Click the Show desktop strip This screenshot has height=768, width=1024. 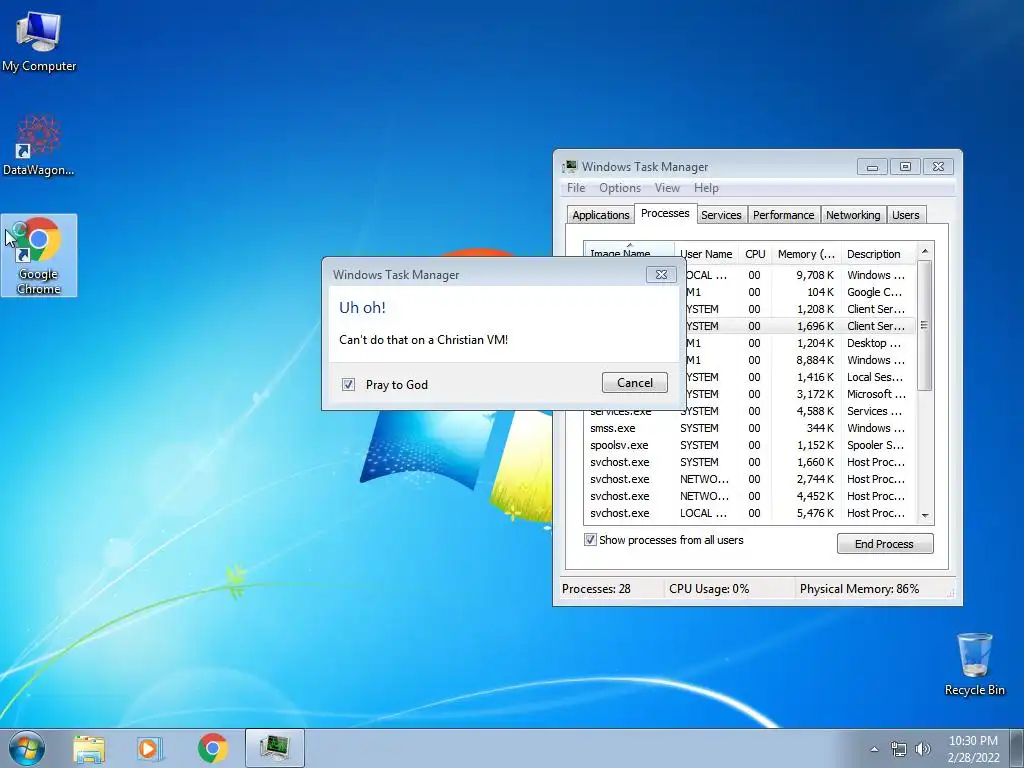tap(1017, 748)
